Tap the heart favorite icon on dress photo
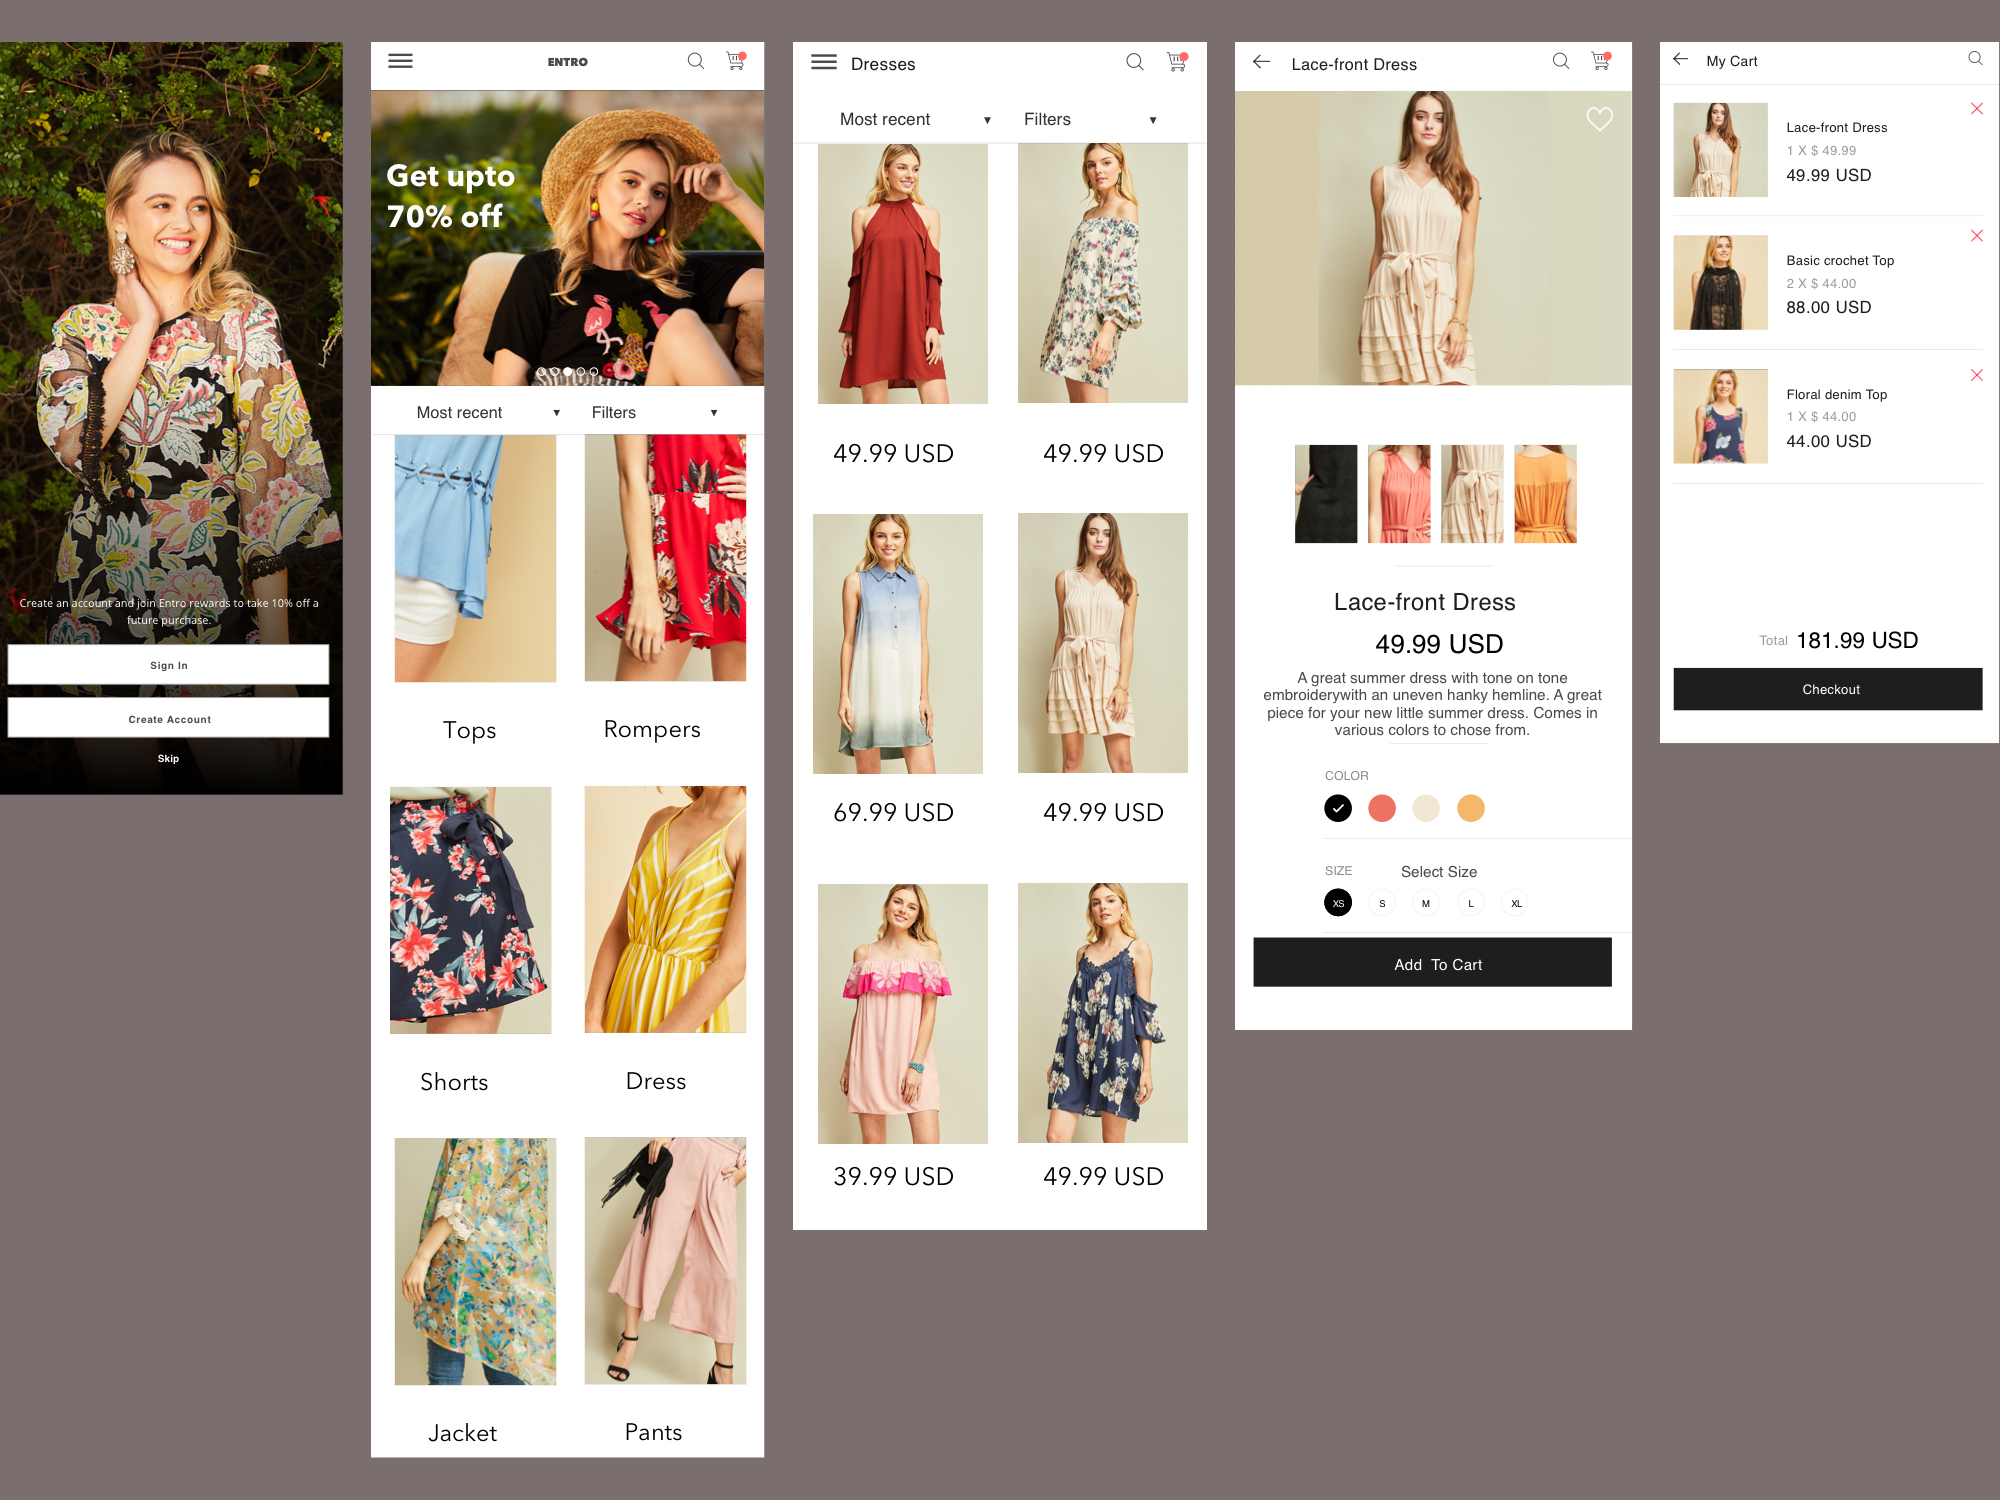The image size is (2000, 1500). click(x=1599, y=119)
